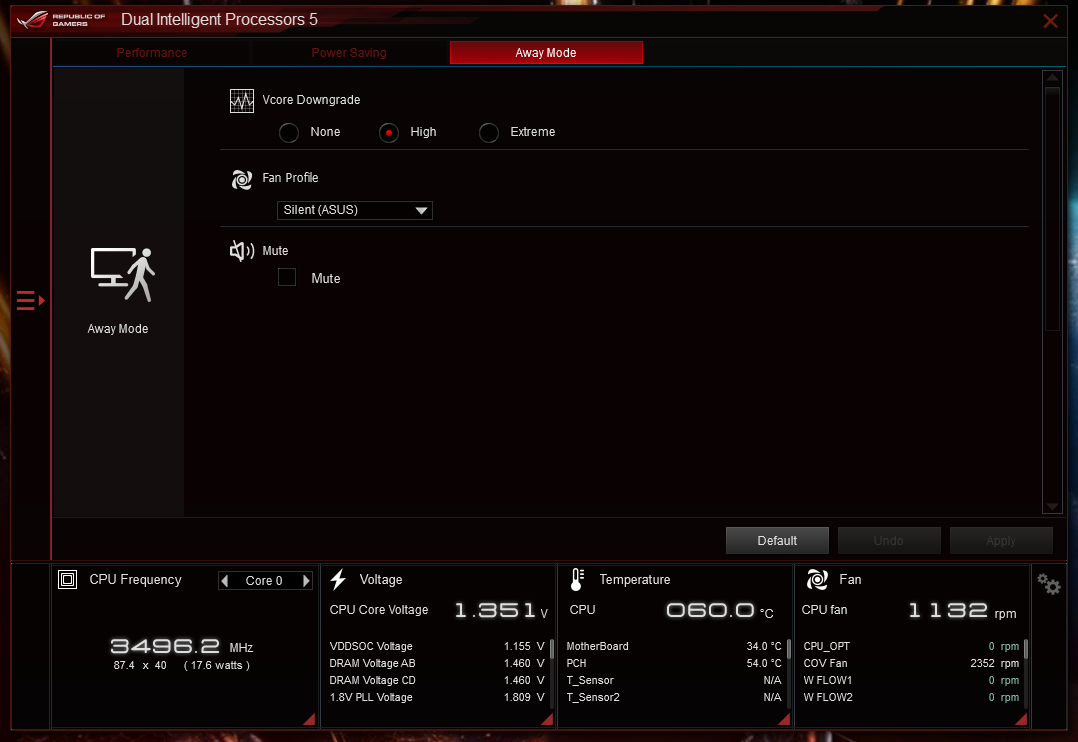Click the MotherBoard temperature row
This screenshot has width=1078, height=742.
click(674, 646)
